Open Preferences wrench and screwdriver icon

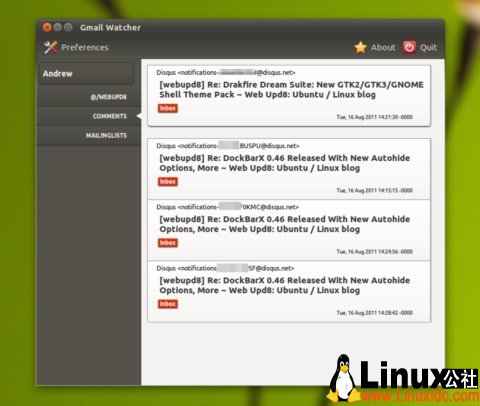point(51,47)
